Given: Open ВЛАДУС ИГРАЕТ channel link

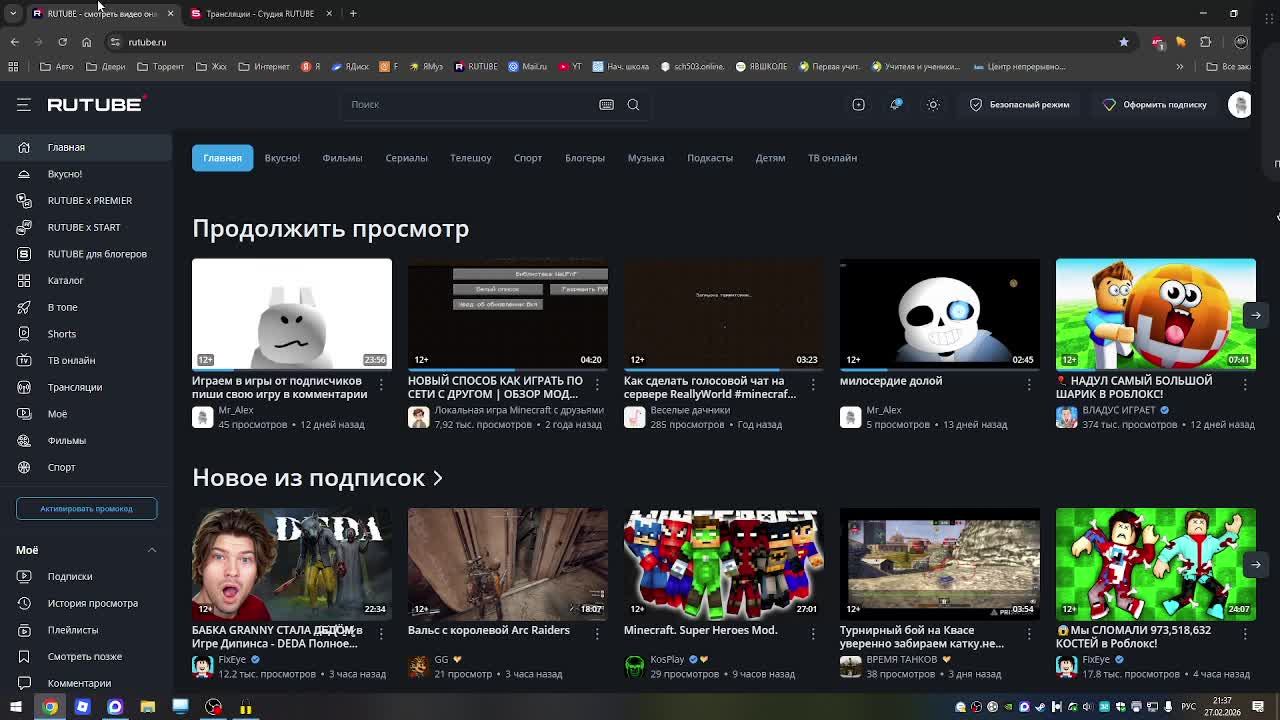Looking at the screenshot, I should point(1118,410).
